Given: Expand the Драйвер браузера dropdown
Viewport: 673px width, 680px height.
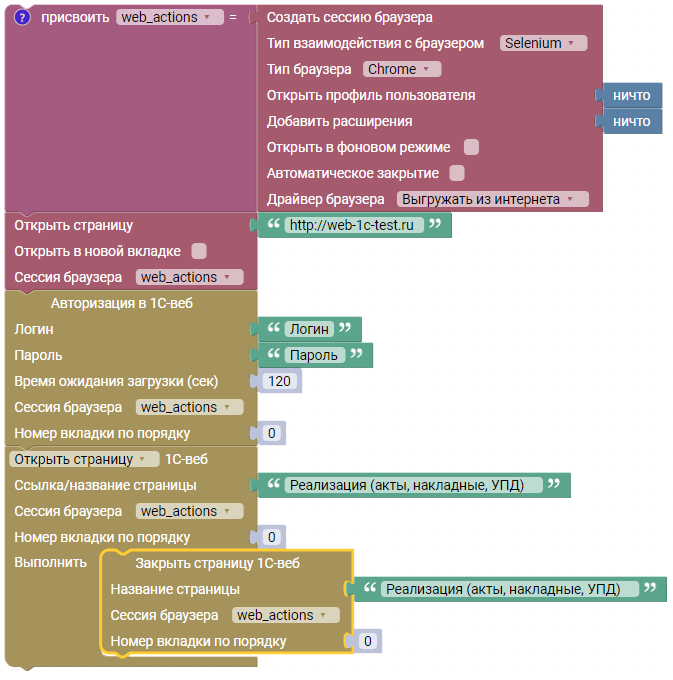Looking at the screenshot, I should (493, 199).
